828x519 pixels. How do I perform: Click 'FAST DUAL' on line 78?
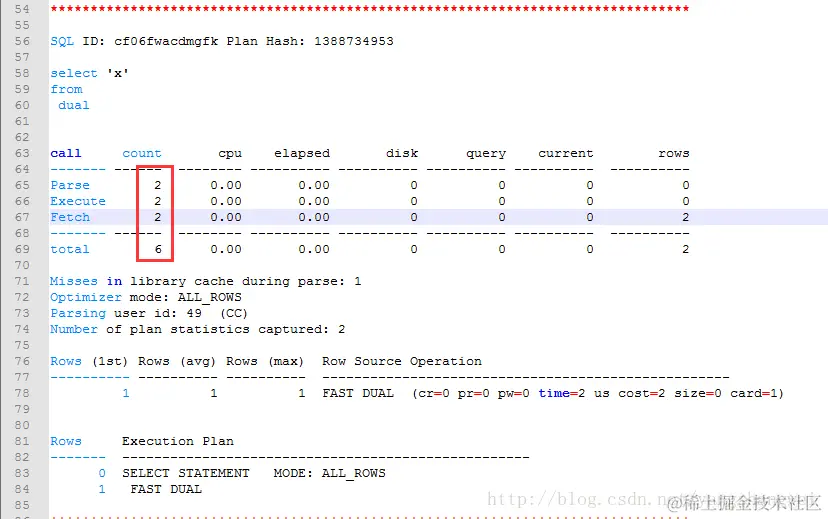coord(358,393)
